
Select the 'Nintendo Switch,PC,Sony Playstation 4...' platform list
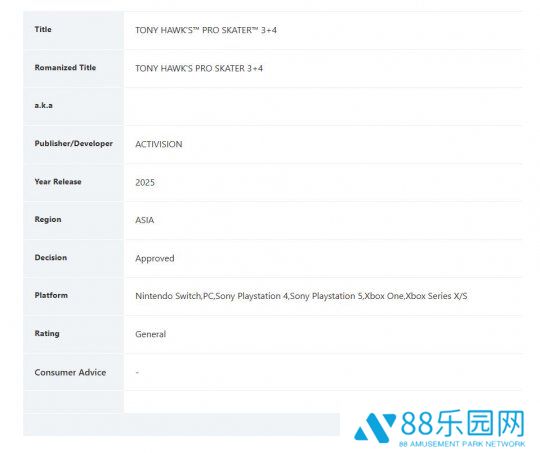tap(301, 296)
